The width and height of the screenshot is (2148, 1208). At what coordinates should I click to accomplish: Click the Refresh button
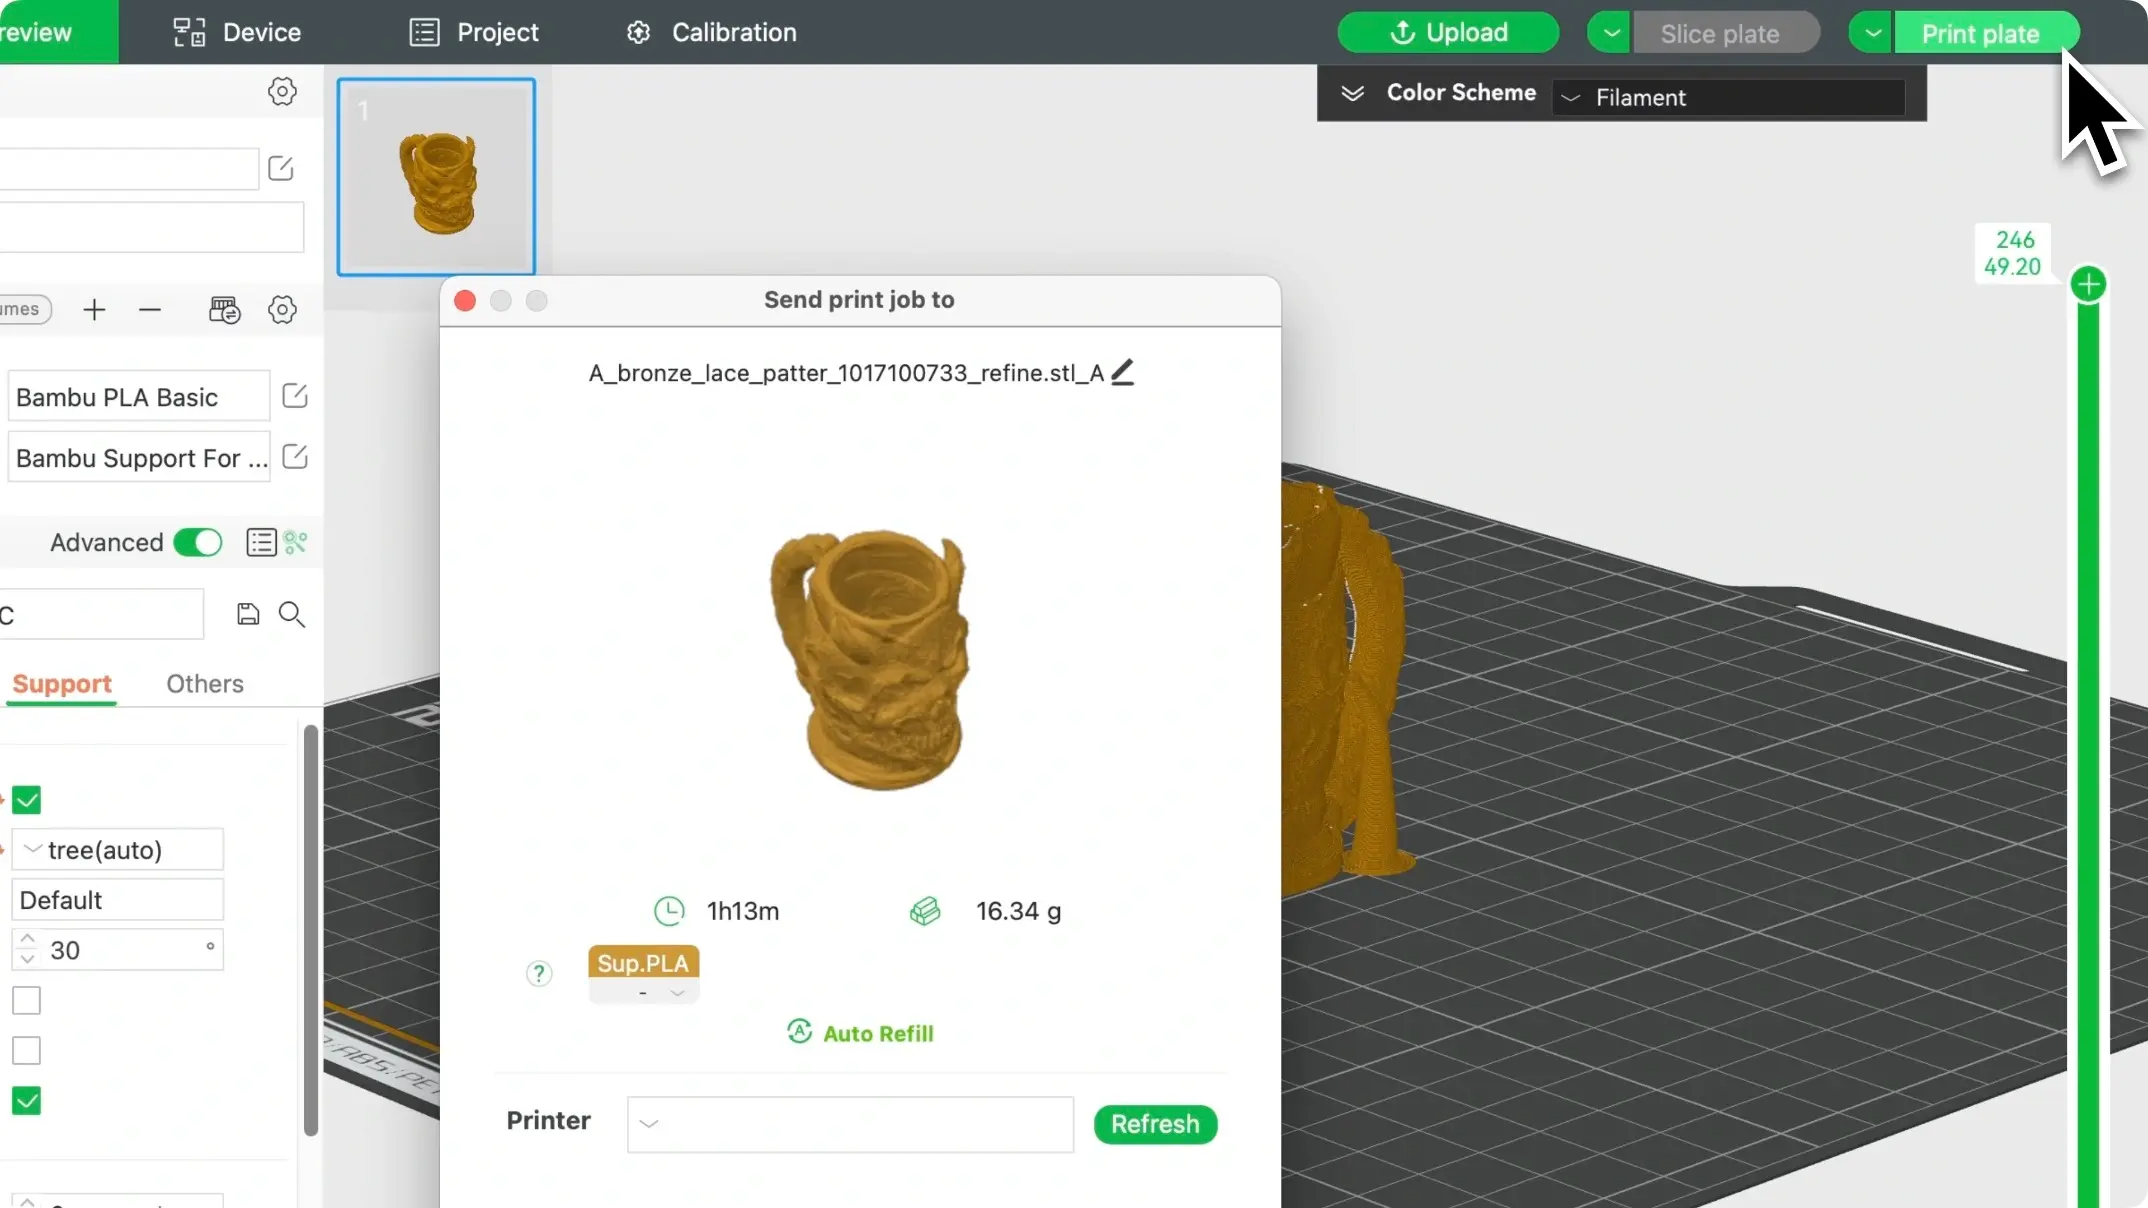click(x=1155, y=1124)
